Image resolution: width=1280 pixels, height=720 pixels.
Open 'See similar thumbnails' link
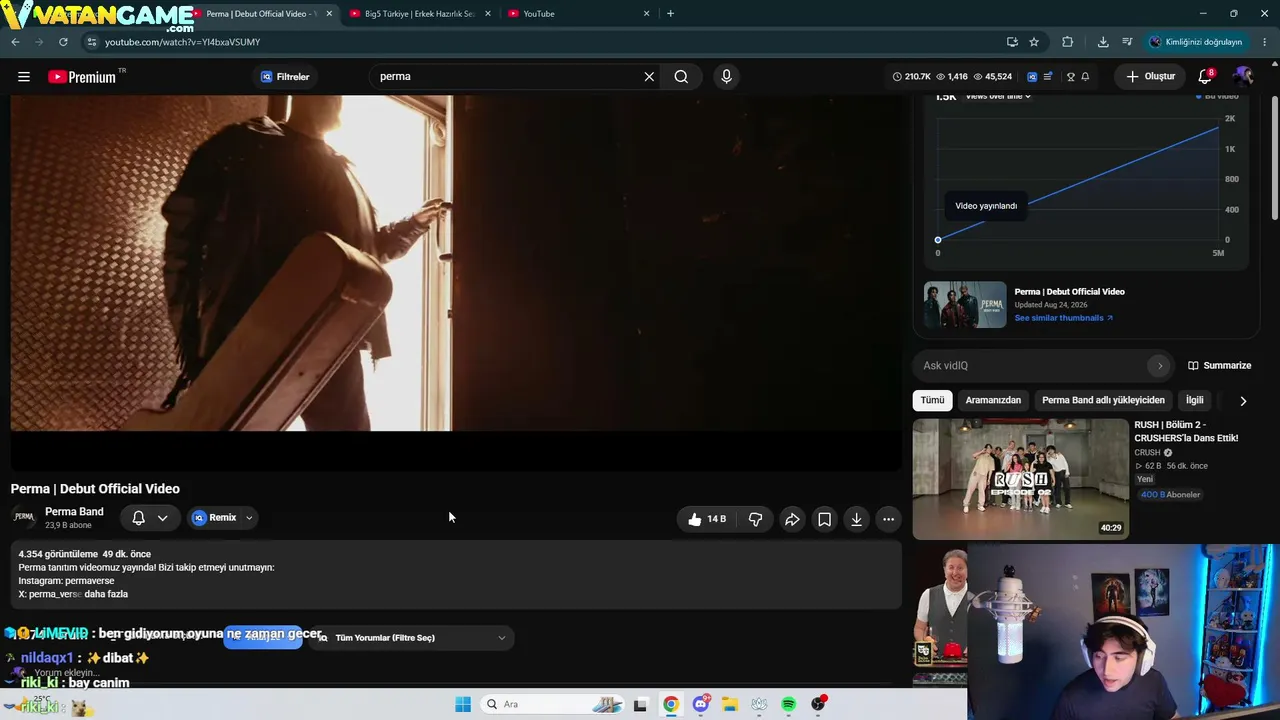tap(1063, 318)
